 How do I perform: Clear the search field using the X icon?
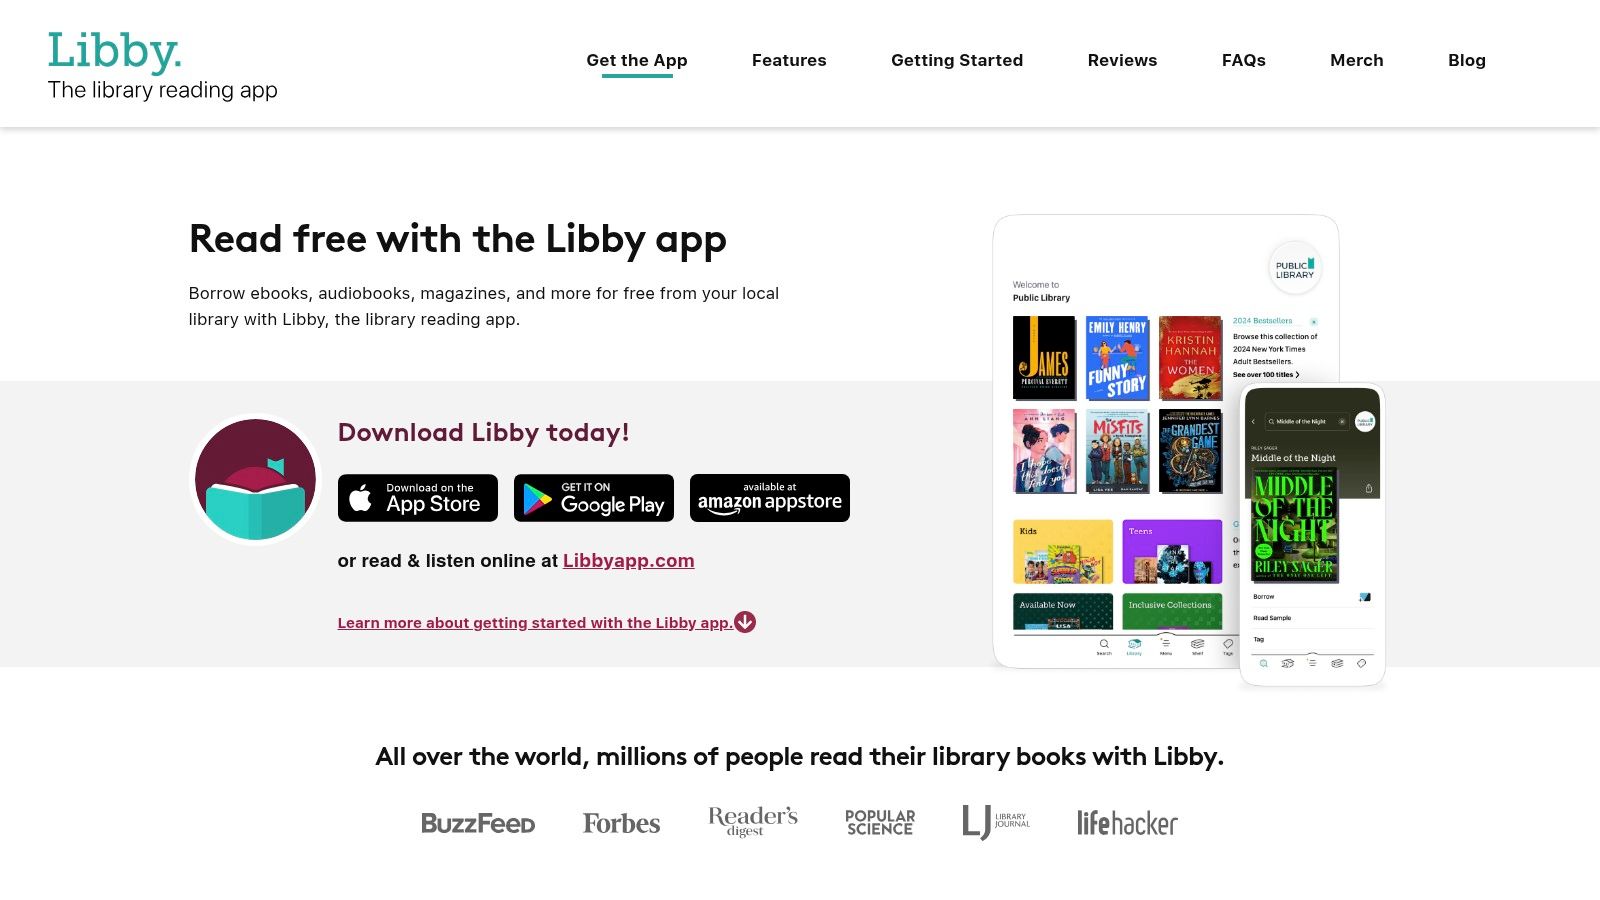pos(1343,421)
